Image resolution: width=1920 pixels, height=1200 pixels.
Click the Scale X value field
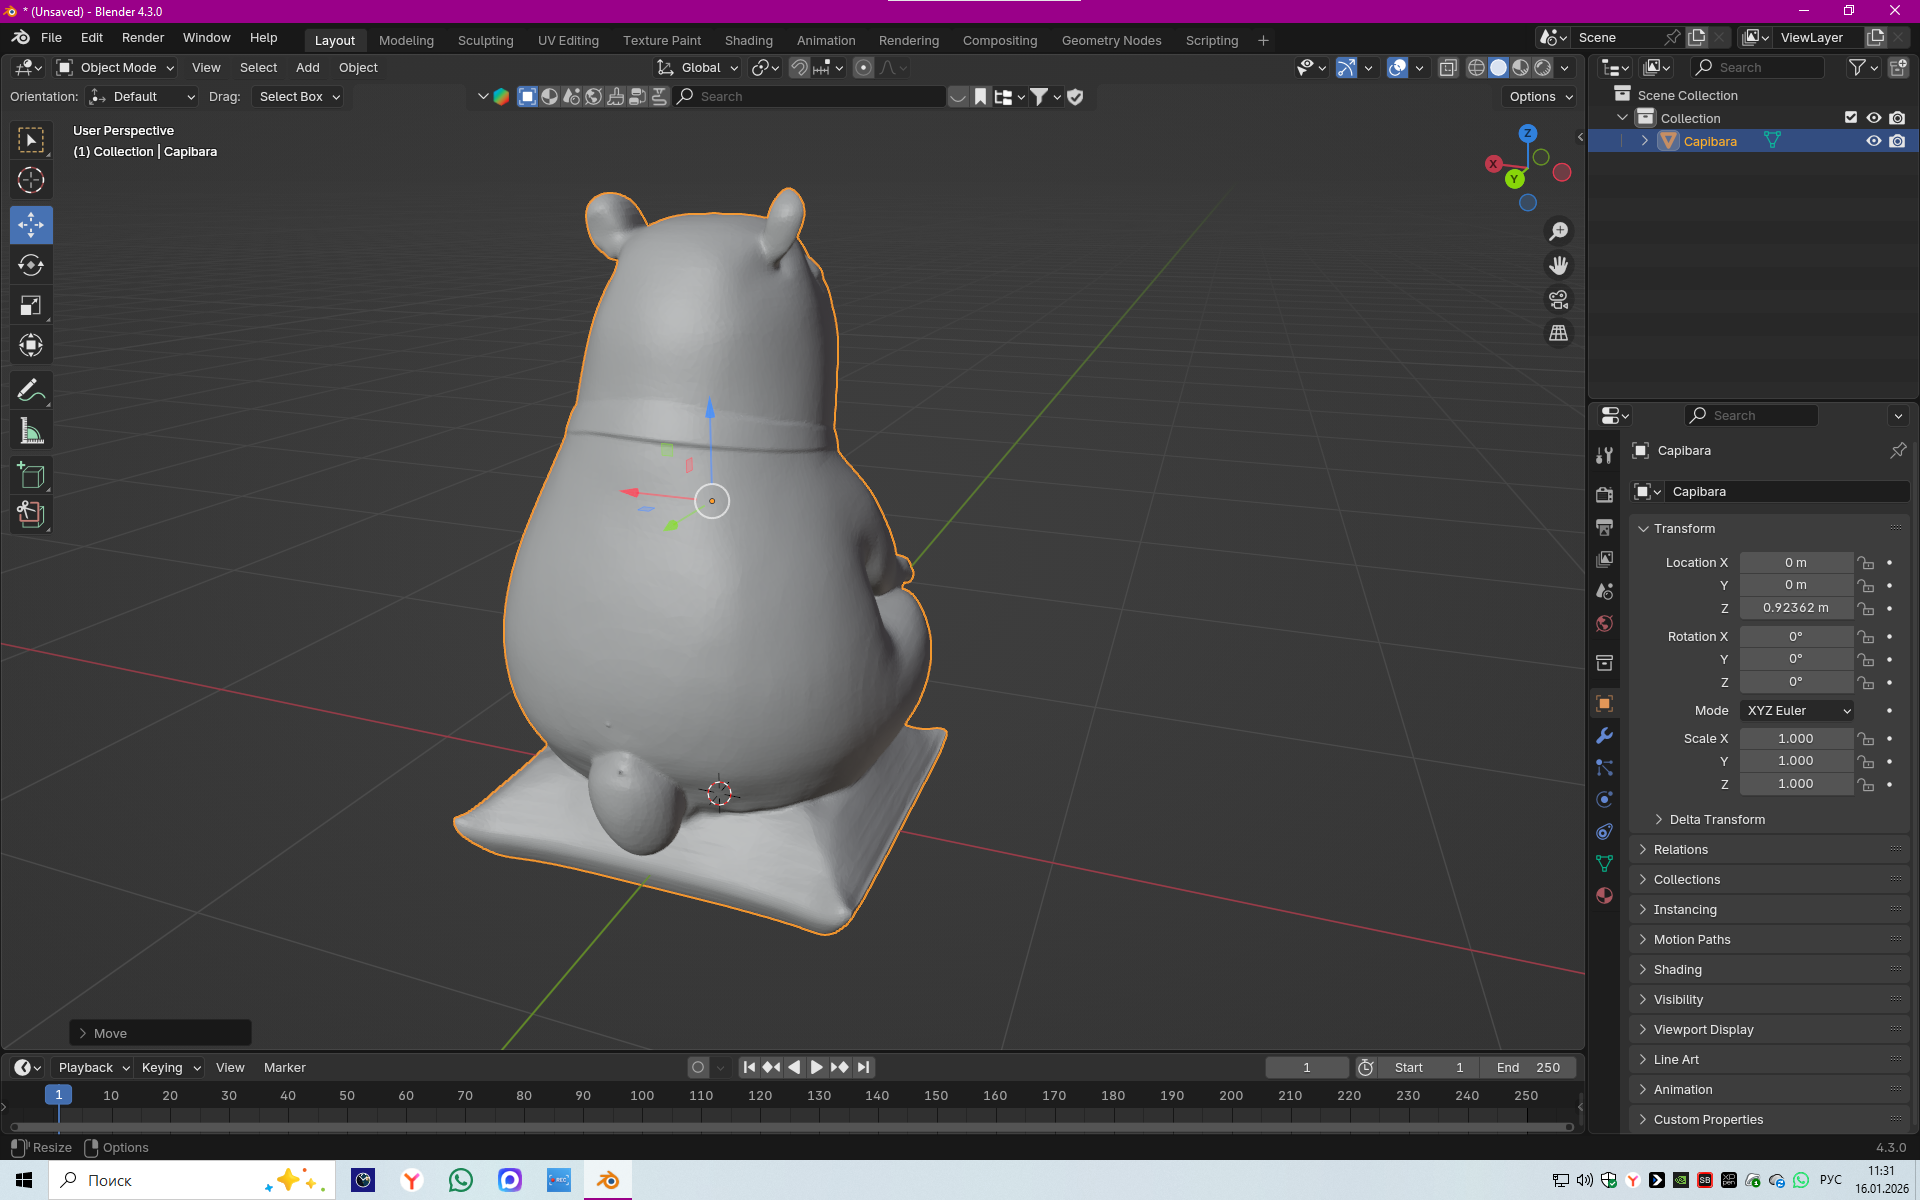(x=1796, y=738)
